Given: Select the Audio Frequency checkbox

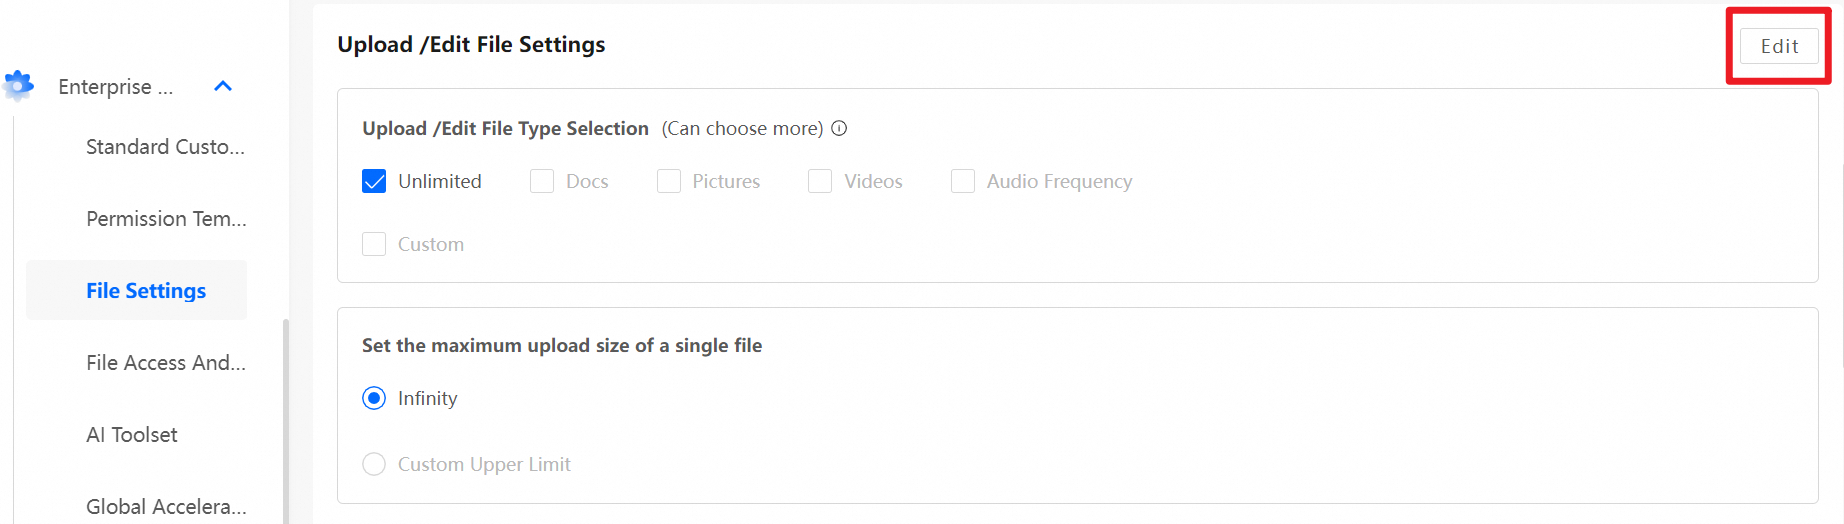Looking at the screenshot, I should click(963, 181).
